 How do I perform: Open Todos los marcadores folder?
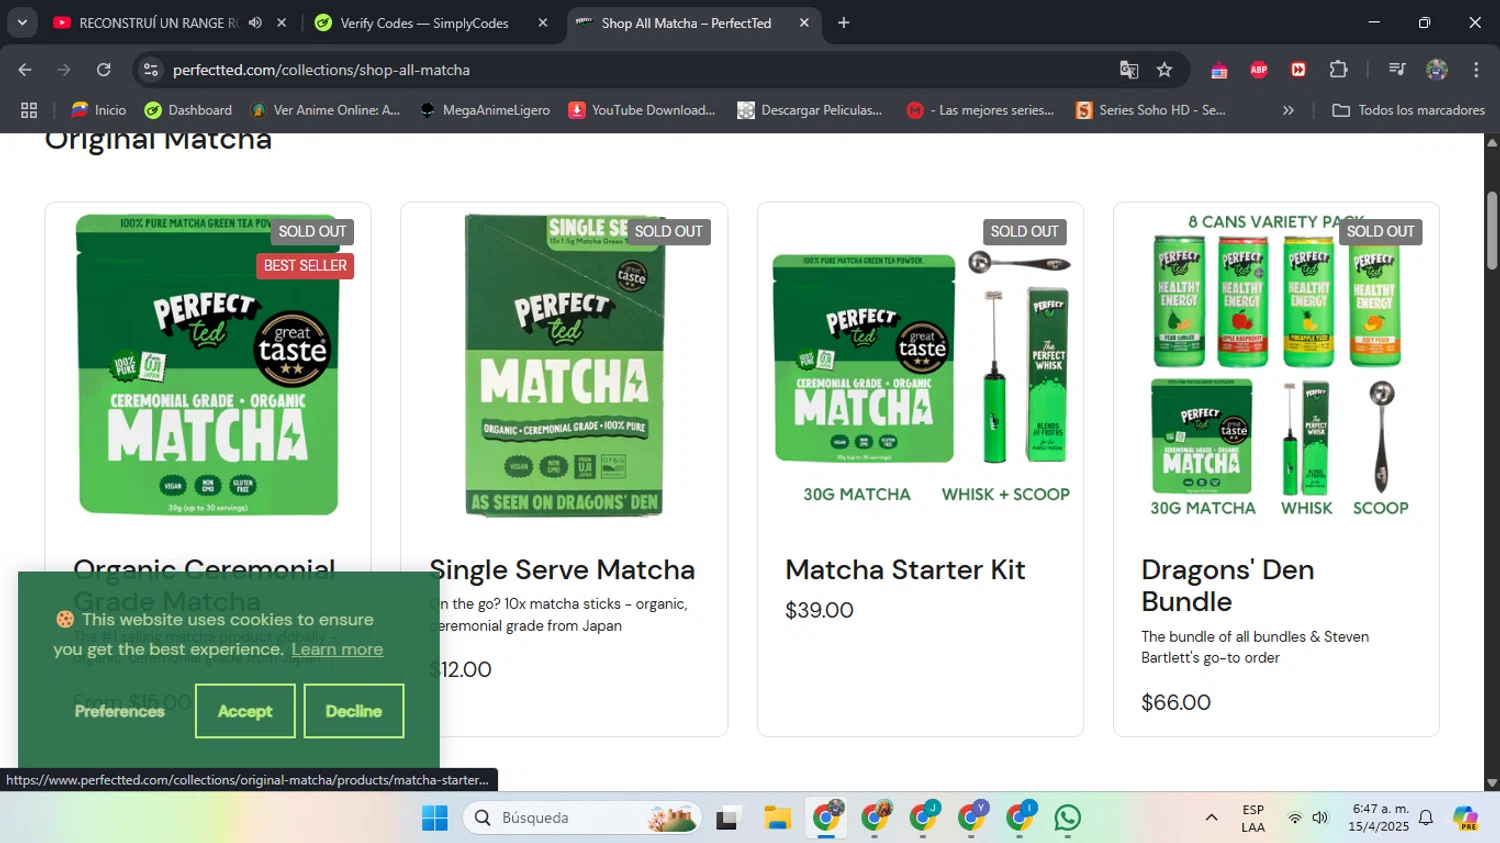[1408, 110]
